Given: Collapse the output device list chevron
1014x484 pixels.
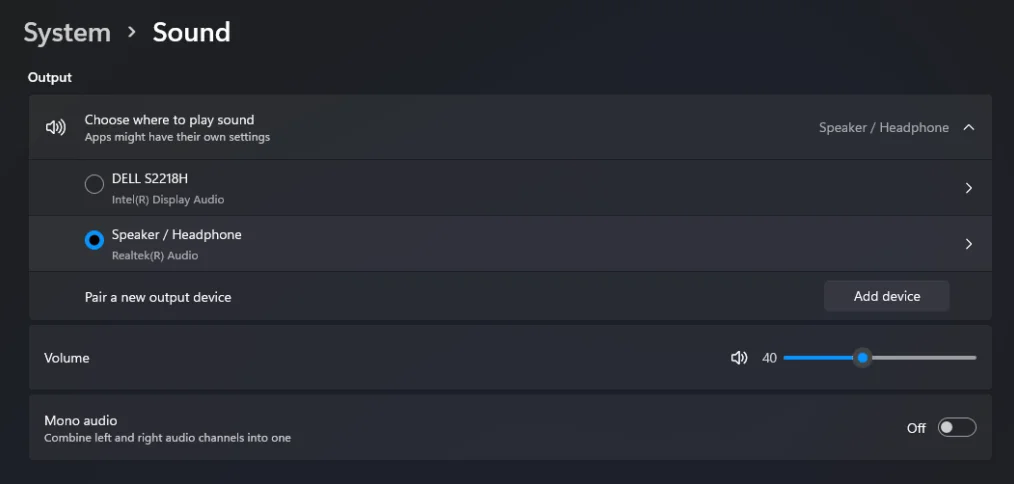Looking at the screenshot, I should [x=968, y=127].
